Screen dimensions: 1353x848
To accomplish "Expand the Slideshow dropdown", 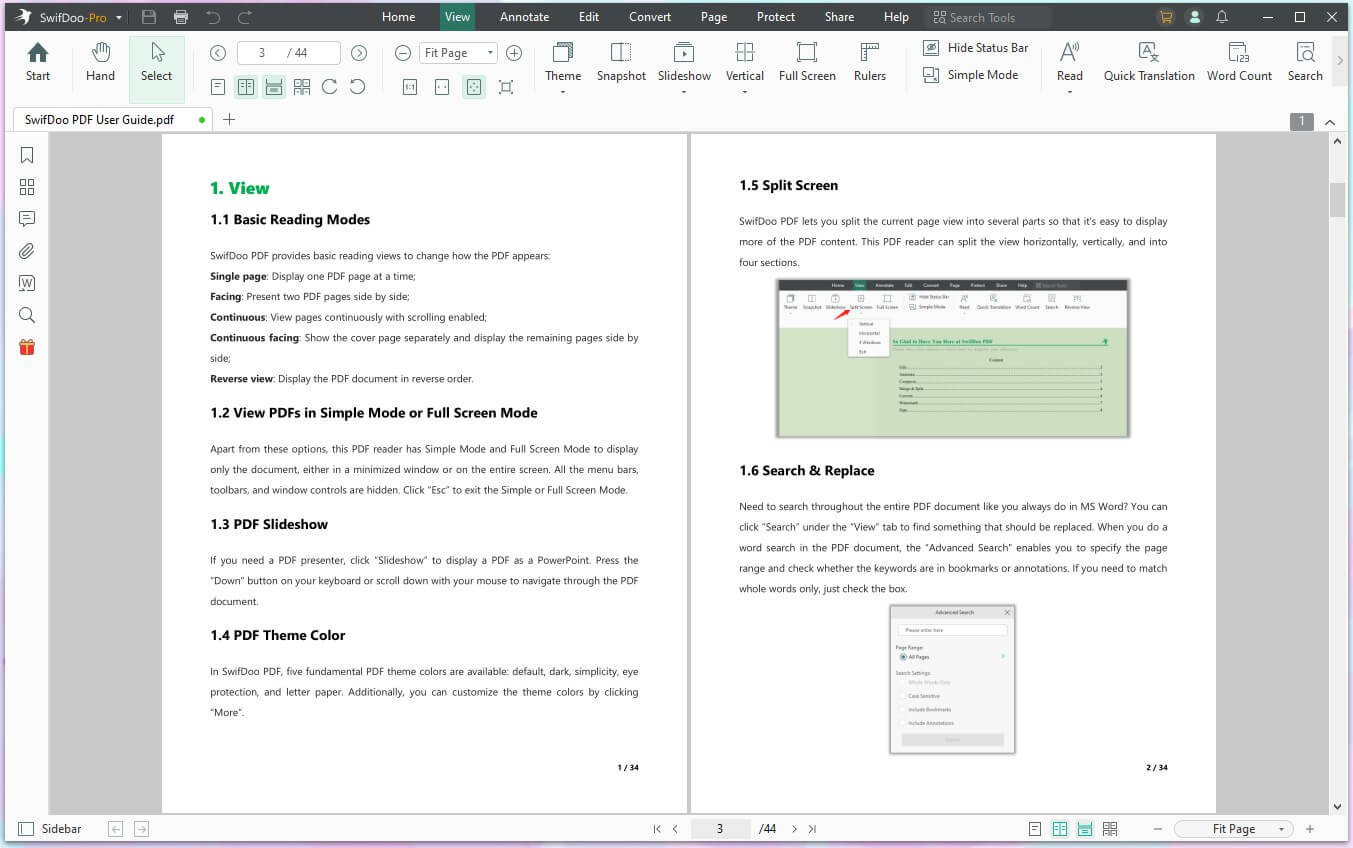I will 684,92.
